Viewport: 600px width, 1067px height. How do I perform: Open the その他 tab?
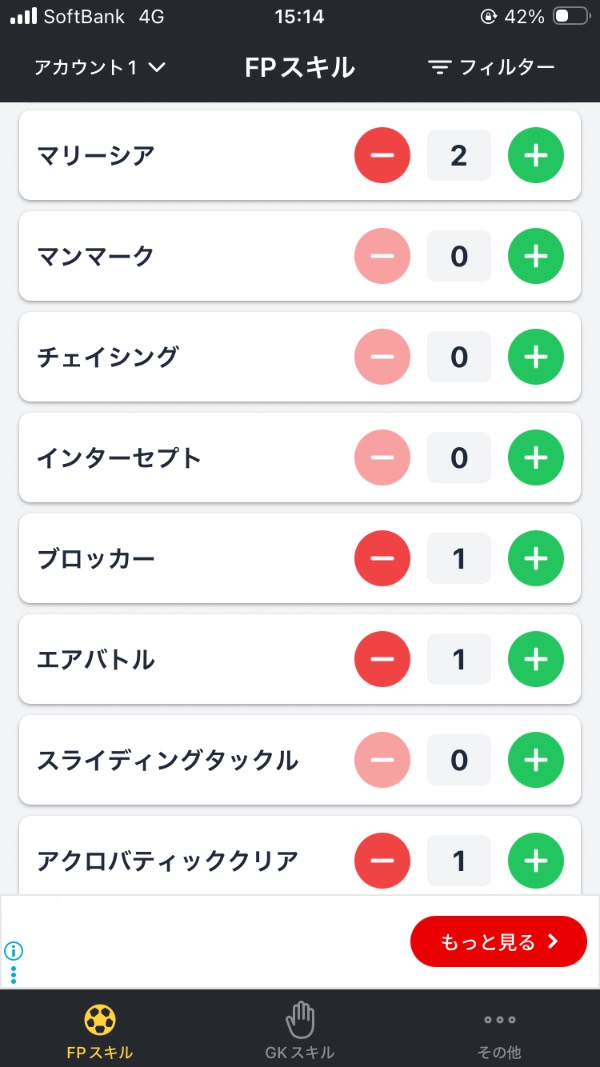click(499, 1031)
